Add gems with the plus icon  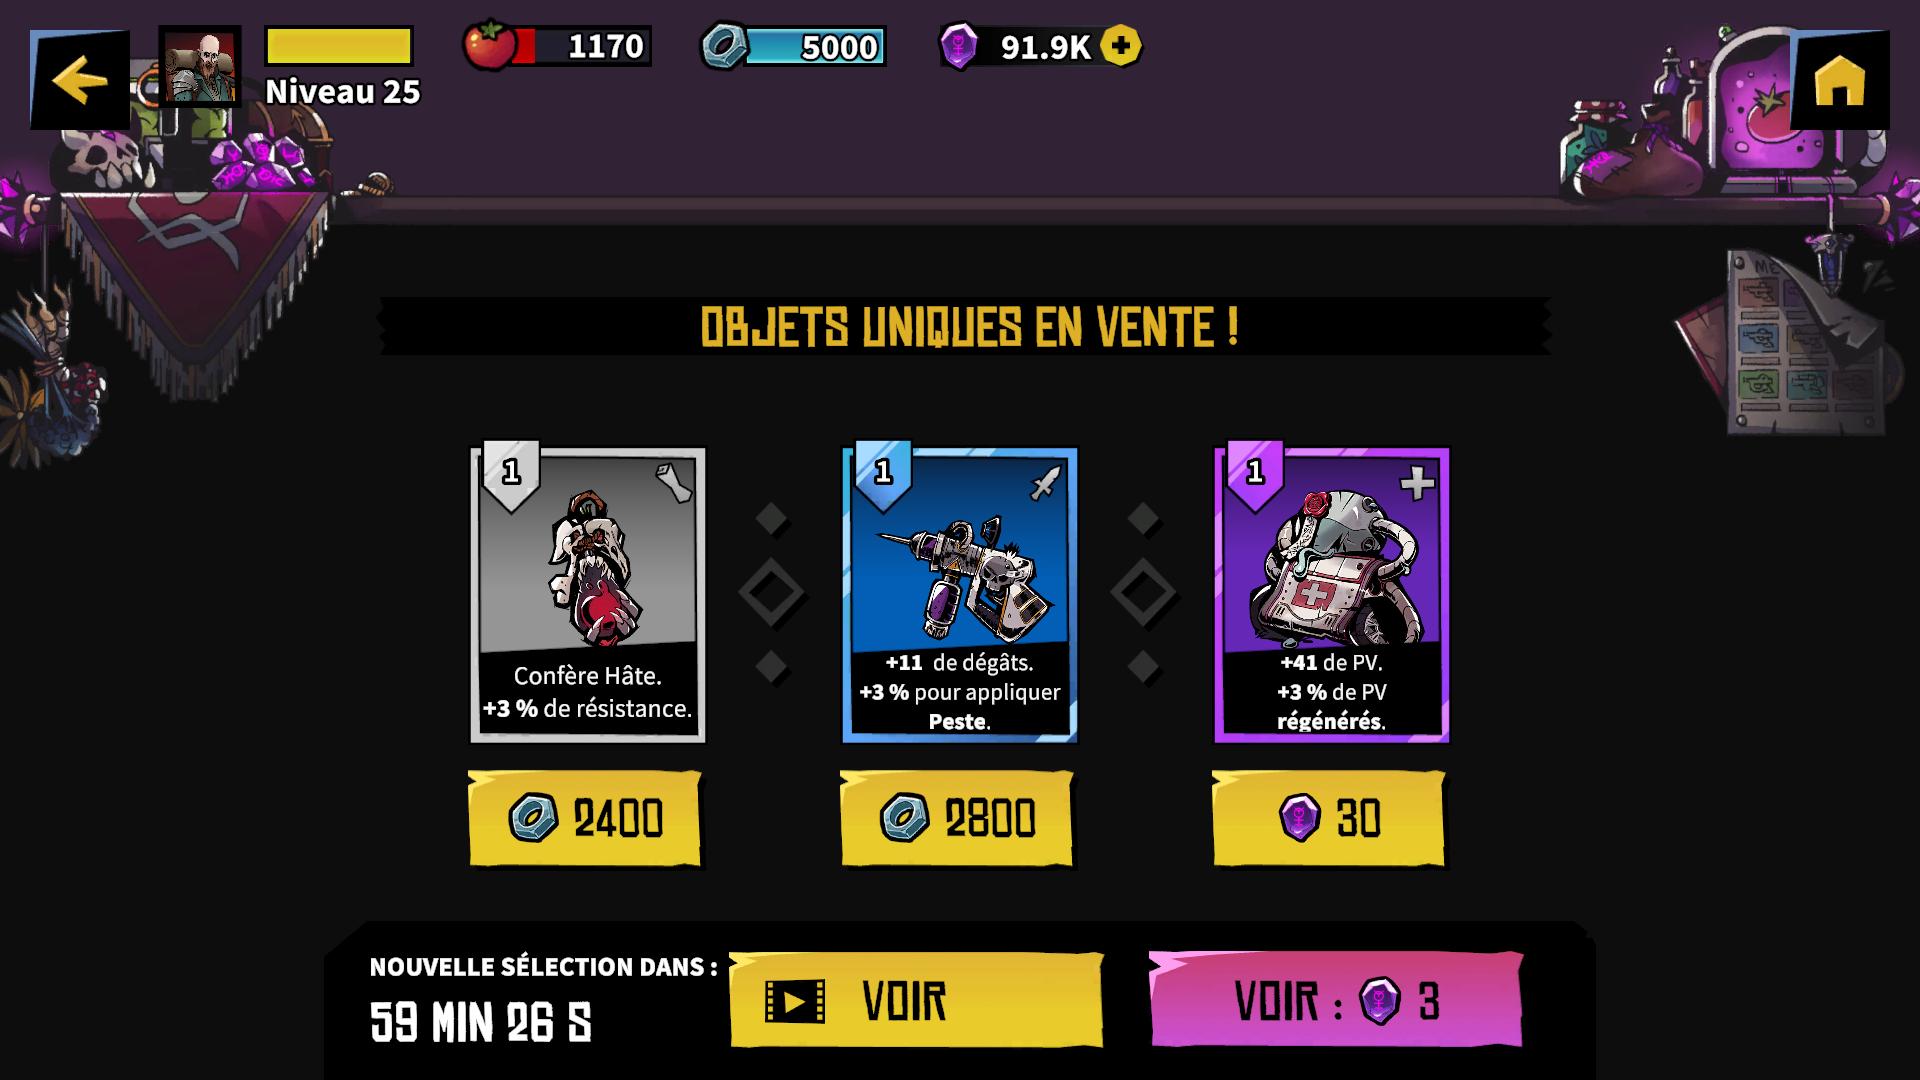click(x=1120, y=46)
